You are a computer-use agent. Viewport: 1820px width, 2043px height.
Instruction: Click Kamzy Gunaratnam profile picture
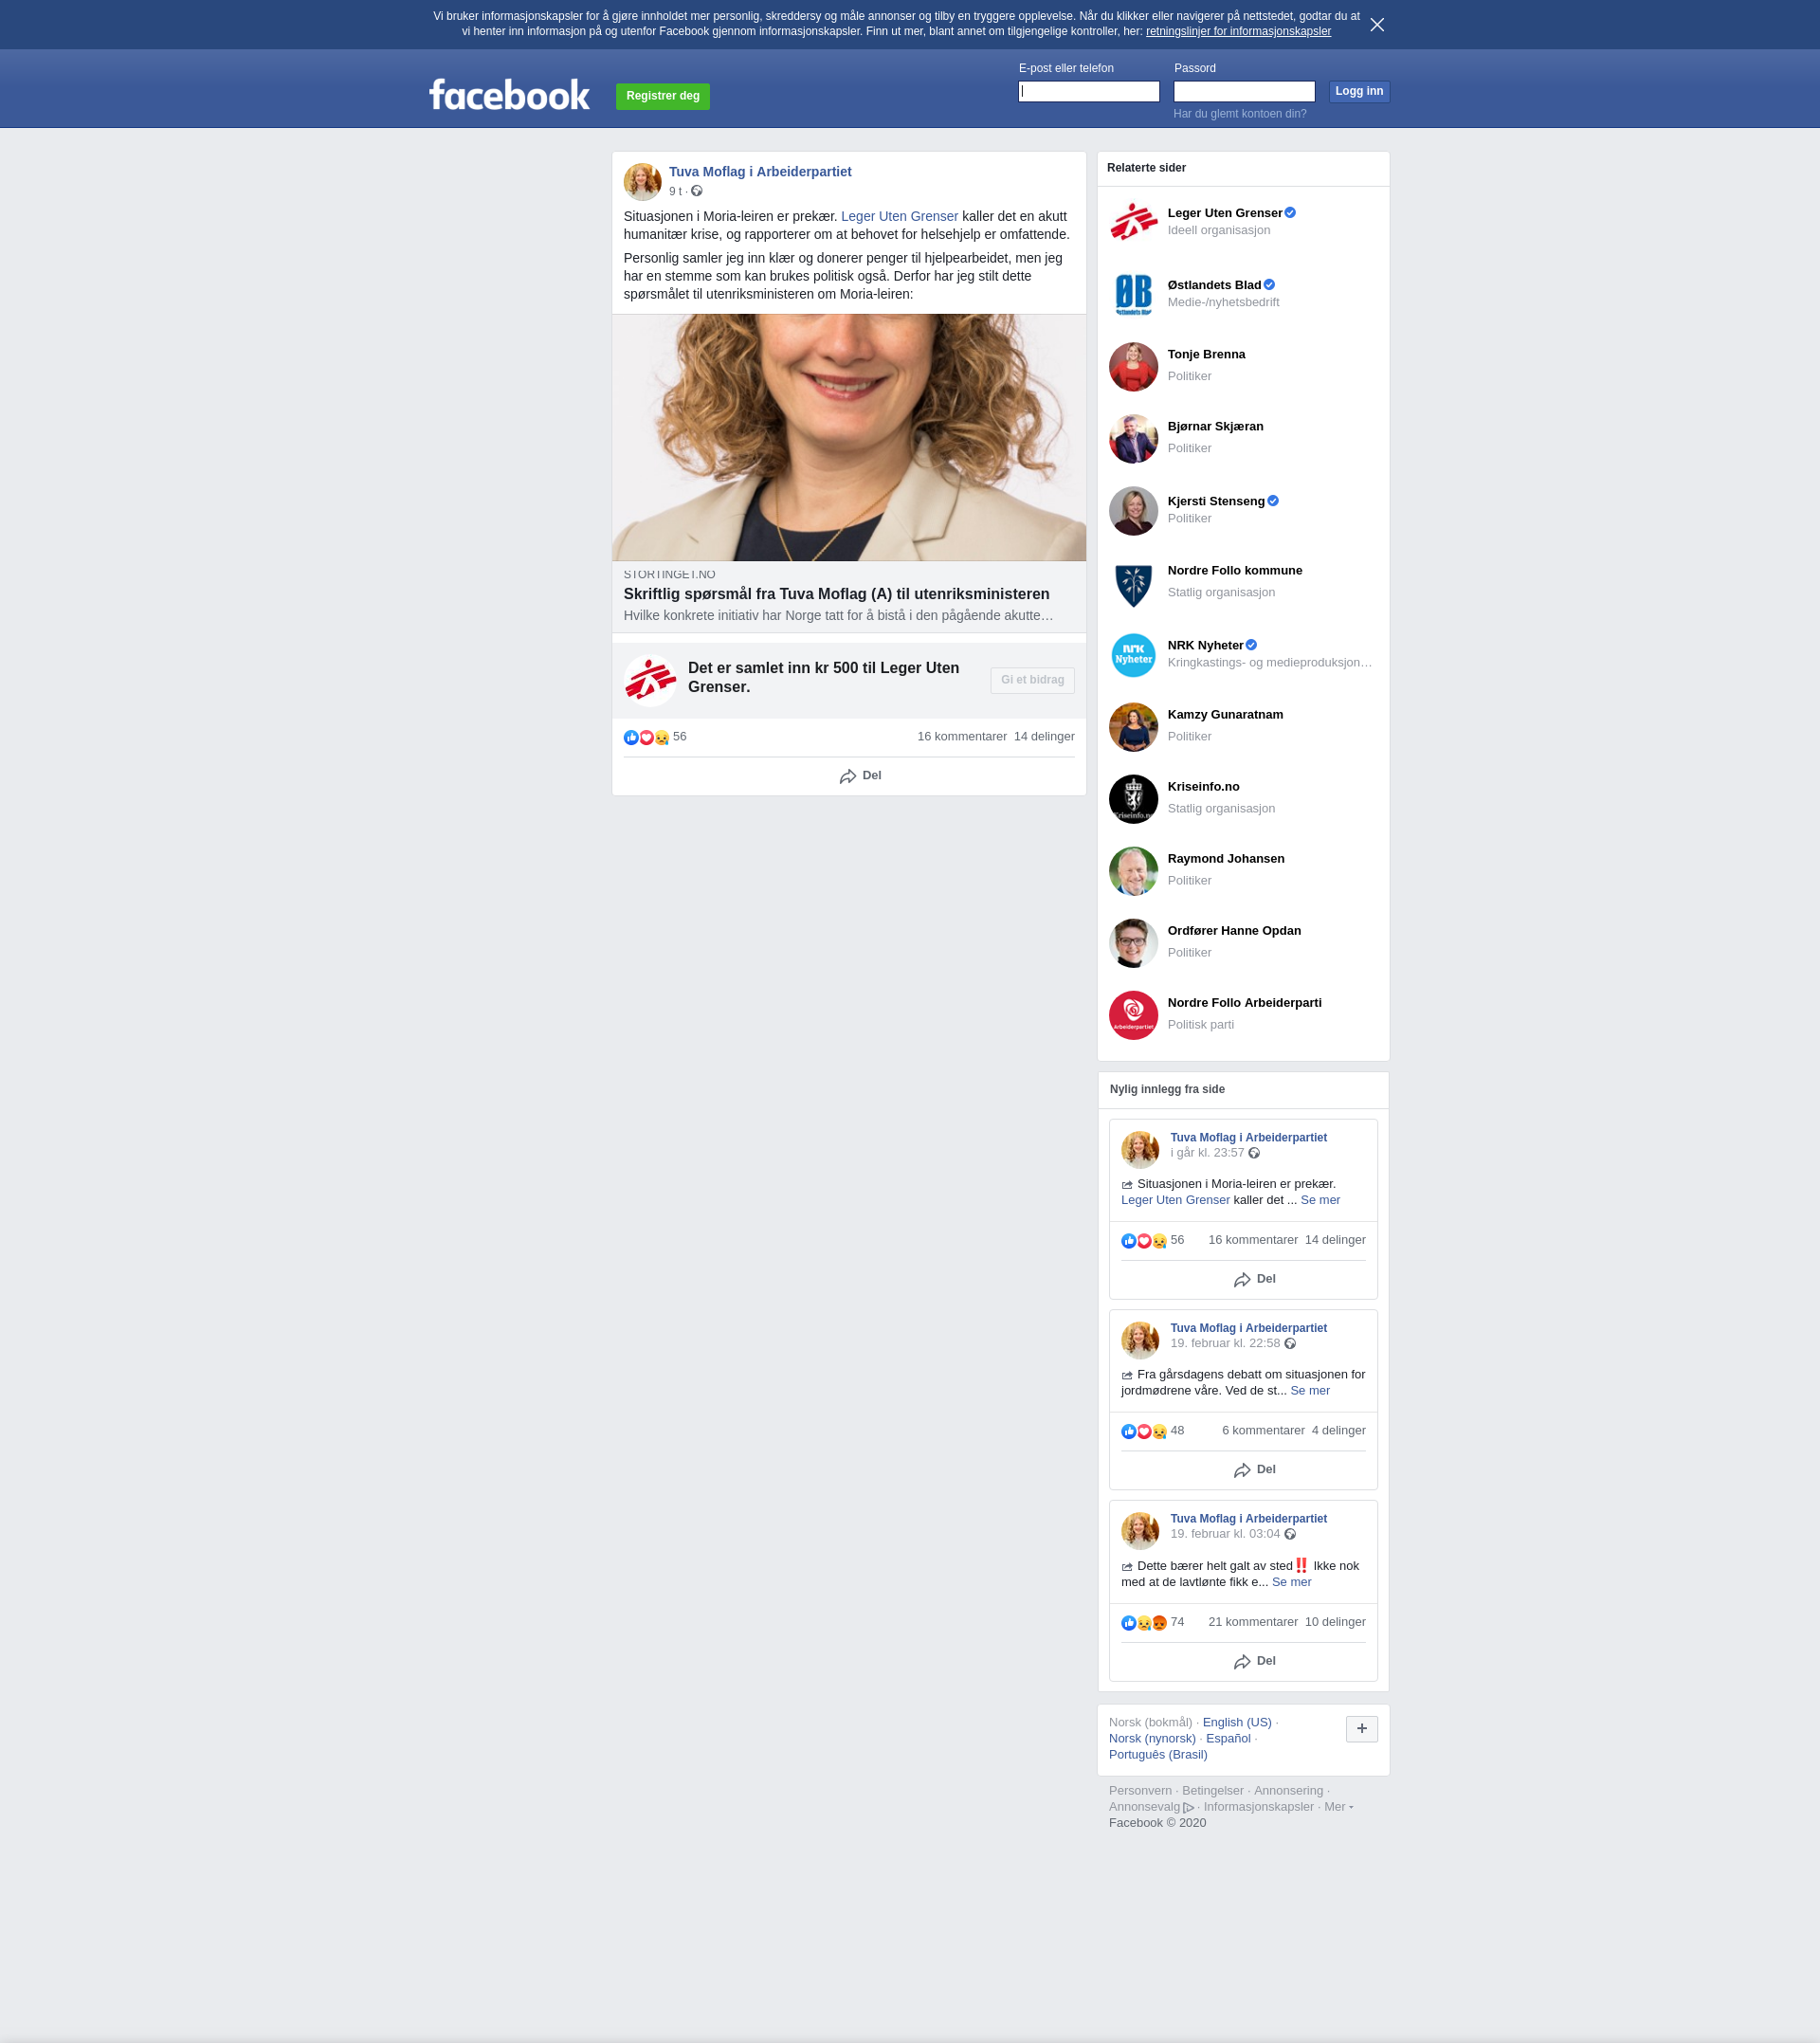1133,727
